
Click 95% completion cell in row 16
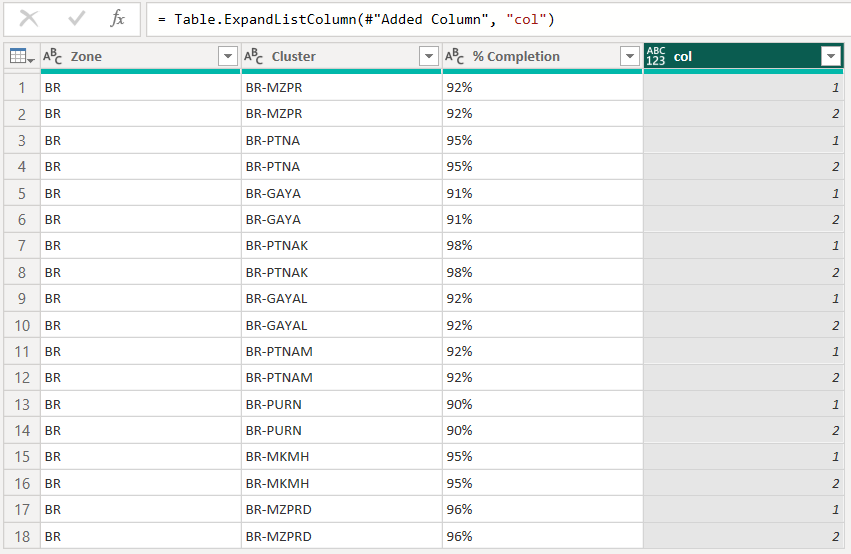(543, 483)
